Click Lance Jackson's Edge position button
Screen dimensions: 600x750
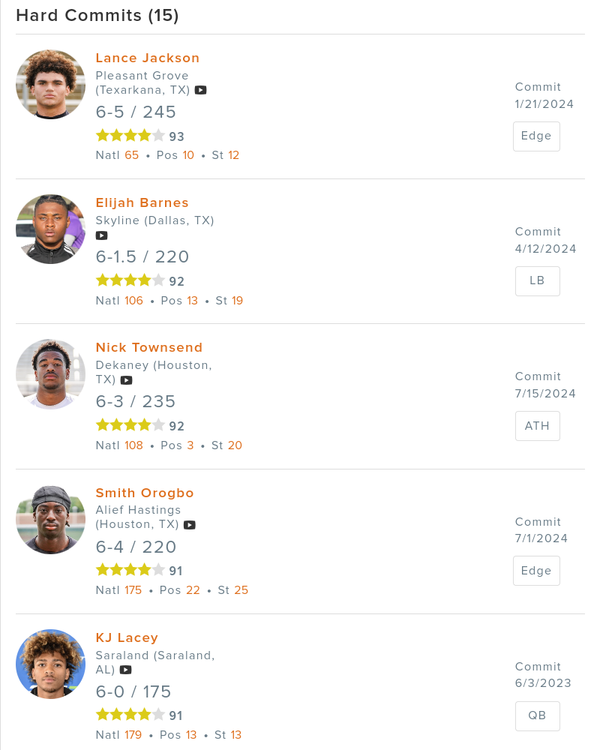tap(536, 136)
